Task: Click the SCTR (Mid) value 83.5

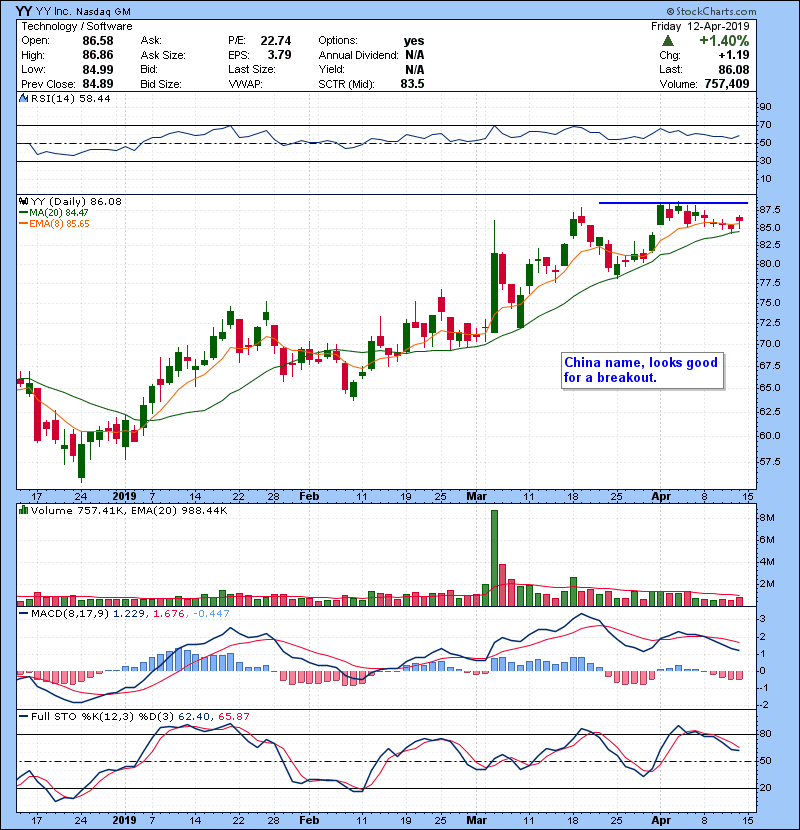Action: pyautogui.click(x=412, y=84)
